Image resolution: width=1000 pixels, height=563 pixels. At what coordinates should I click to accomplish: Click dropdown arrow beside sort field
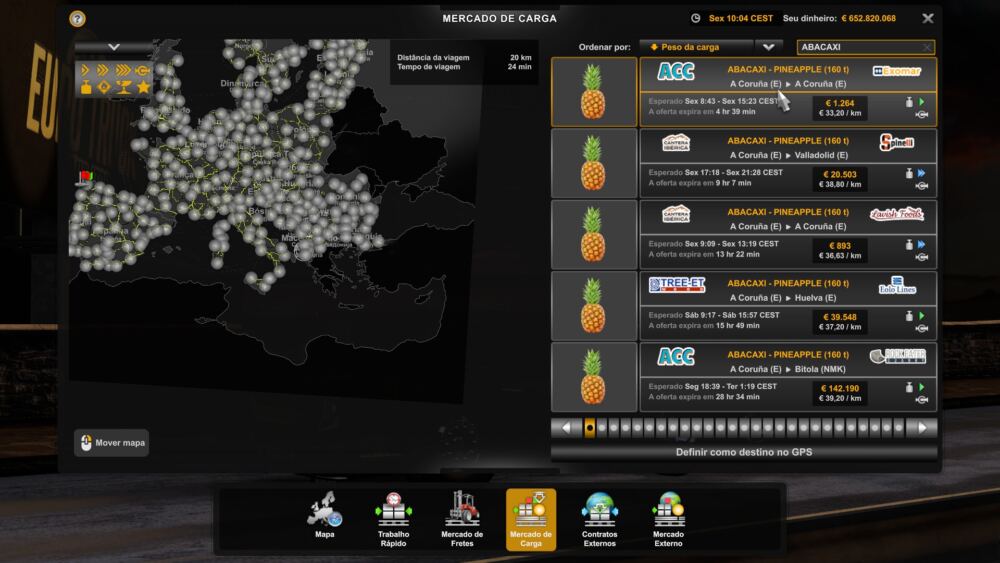click(x=768, y=47)
